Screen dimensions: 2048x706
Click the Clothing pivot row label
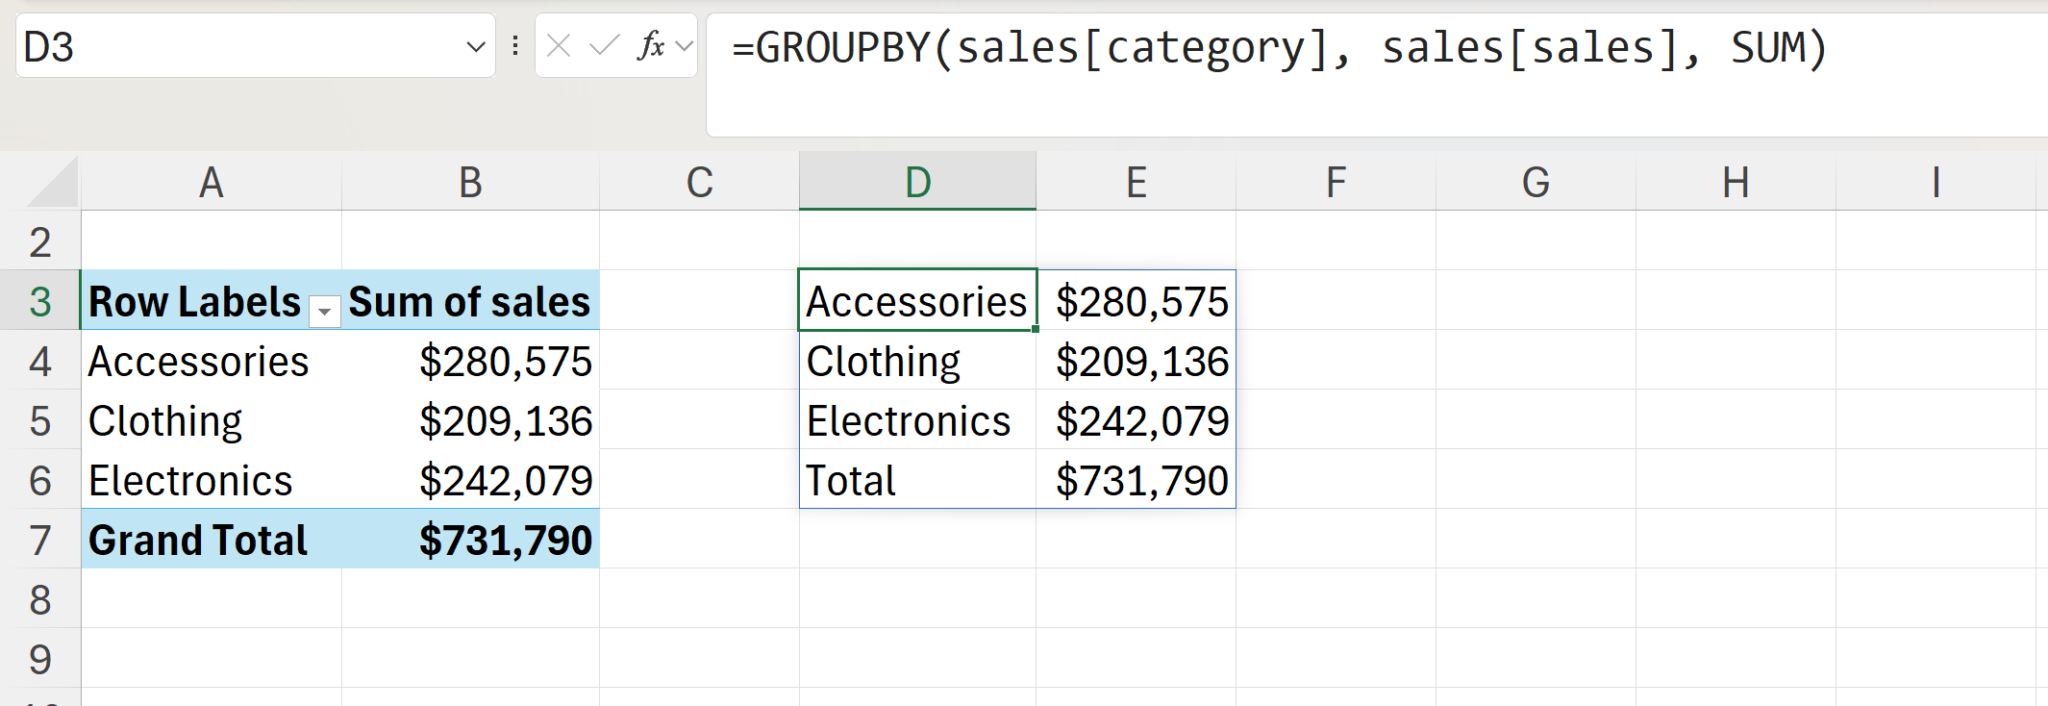click(165, 421)
